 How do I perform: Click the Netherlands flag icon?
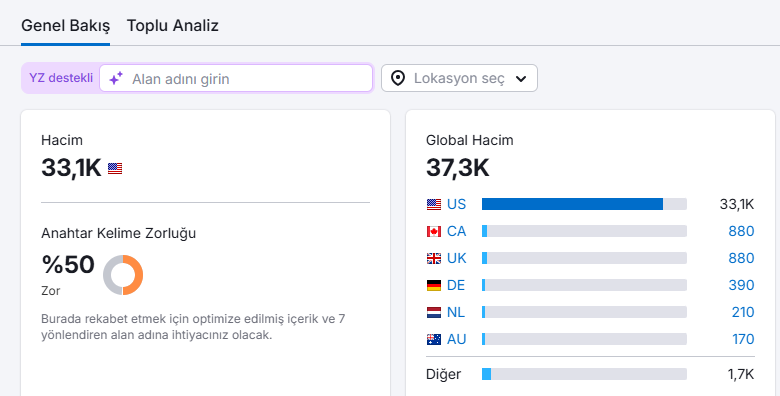pos(434,312)
